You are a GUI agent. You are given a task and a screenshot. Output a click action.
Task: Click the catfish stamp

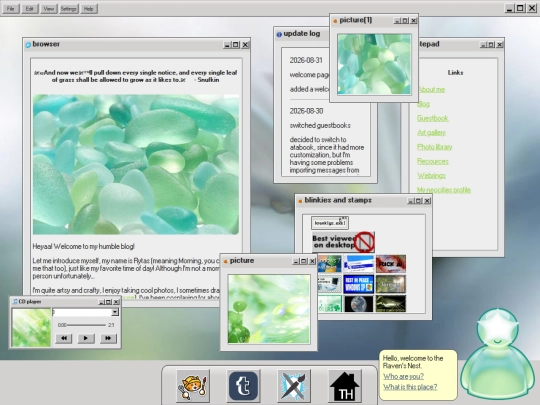(x=391, y=304)
